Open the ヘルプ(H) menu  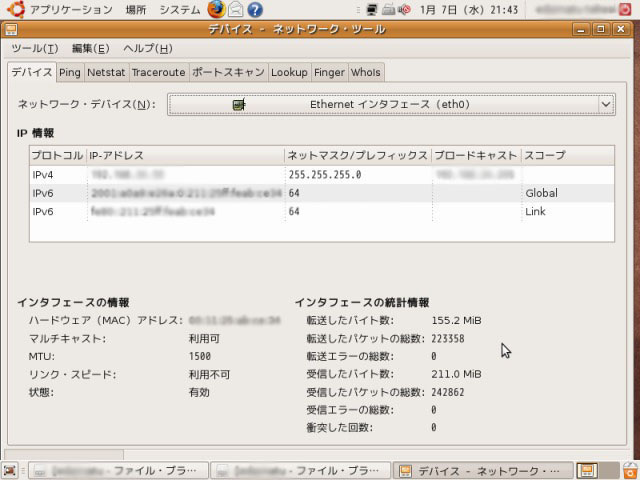click(148, 49)
